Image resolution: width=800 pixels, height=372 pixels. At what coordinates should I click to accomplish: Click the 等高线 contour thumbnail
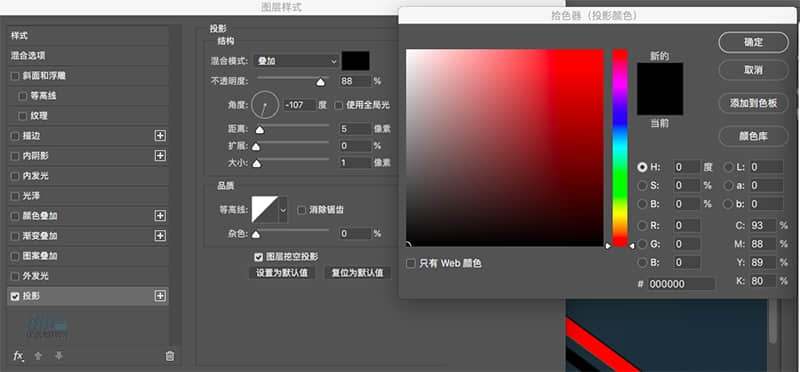[x=265, y=209]
